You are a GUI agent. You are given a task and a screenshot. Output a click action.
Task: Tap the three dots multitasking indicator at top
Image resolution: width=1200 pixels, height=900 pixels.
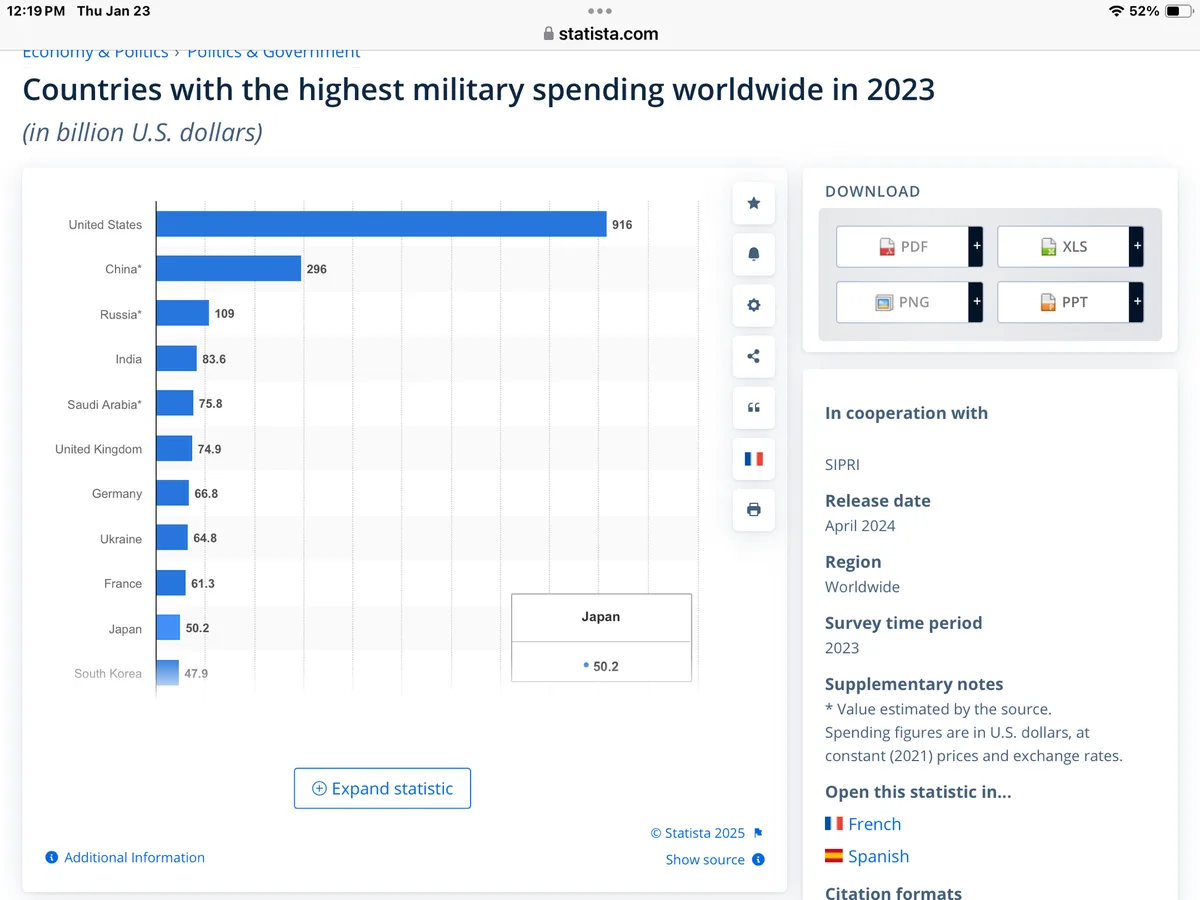600,11
